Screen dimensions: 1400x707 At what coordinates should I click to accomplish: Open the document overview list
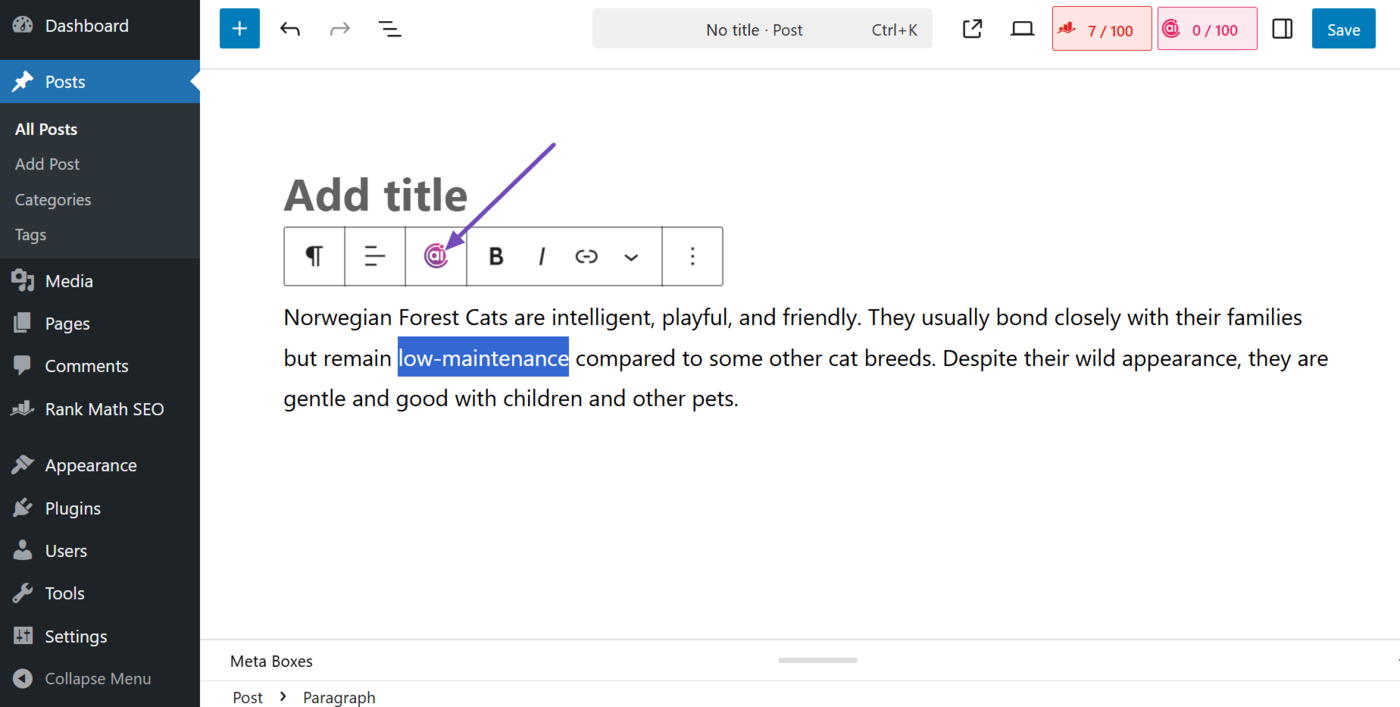[x=390, y=29]
